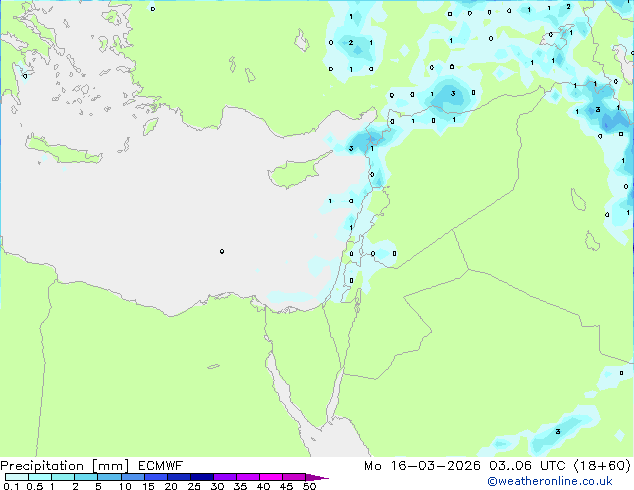Click the 'Precipitation [mm]' title text

pyautogui.click(x=64, y=466)
